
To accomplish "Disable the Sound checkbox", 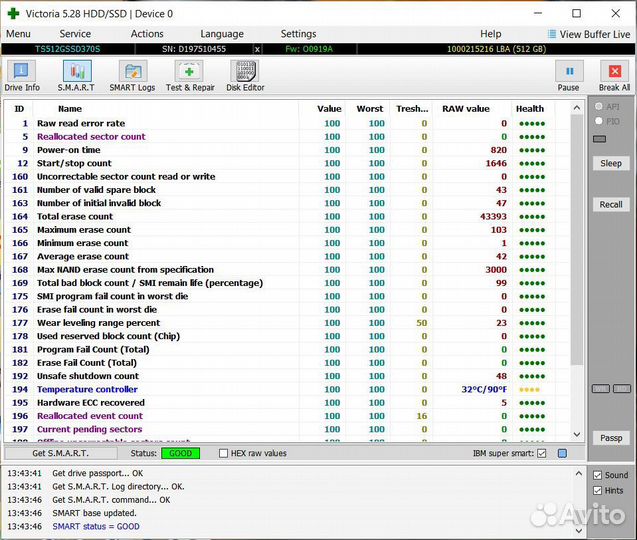I will (597, 475).
